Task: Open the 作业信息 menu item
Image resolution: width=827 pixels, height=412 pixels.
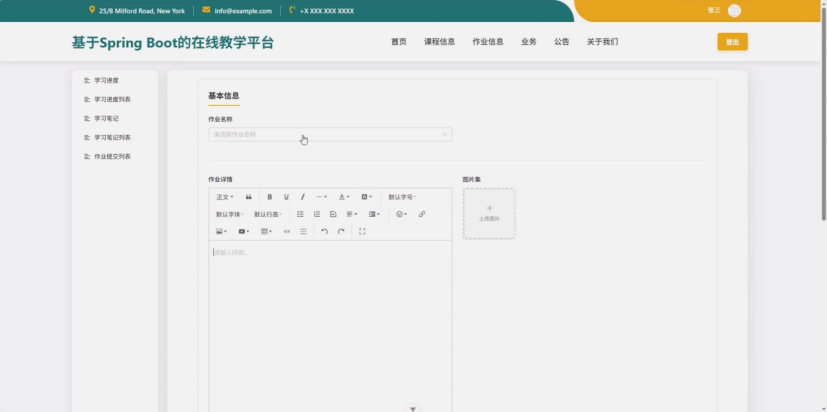Action: (x=488, y=42)
